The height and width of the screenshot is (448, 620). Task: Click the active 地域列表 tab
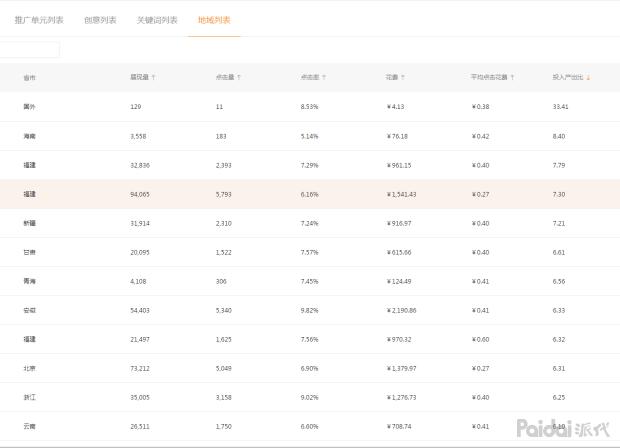point(214,20)
